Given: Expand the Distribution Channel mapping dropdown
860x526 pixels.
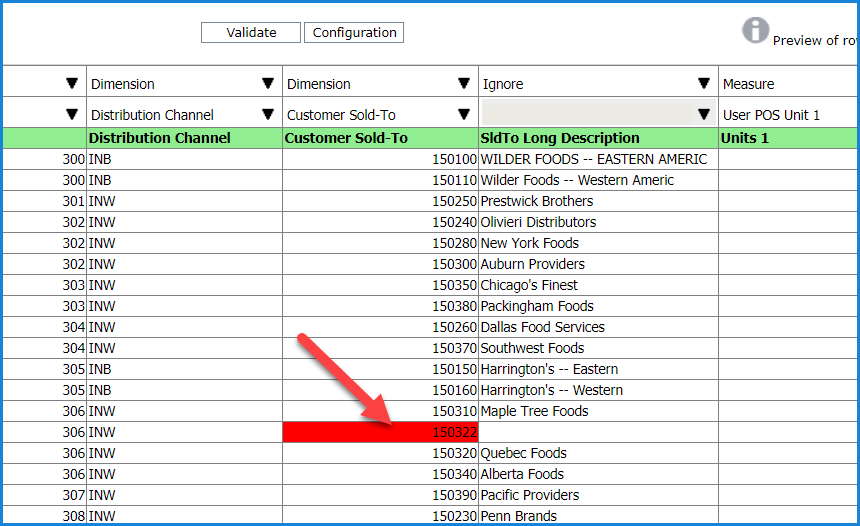Looking at the screenshot, I should point(268,114).
